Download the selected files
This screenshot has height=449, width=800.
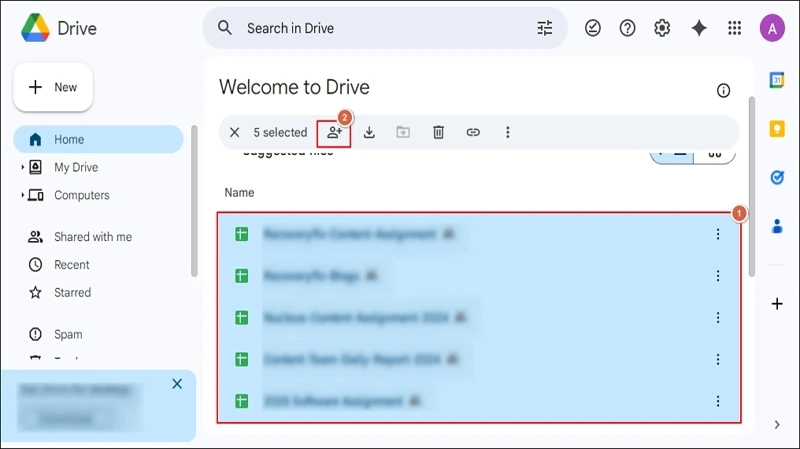point(369,133)
